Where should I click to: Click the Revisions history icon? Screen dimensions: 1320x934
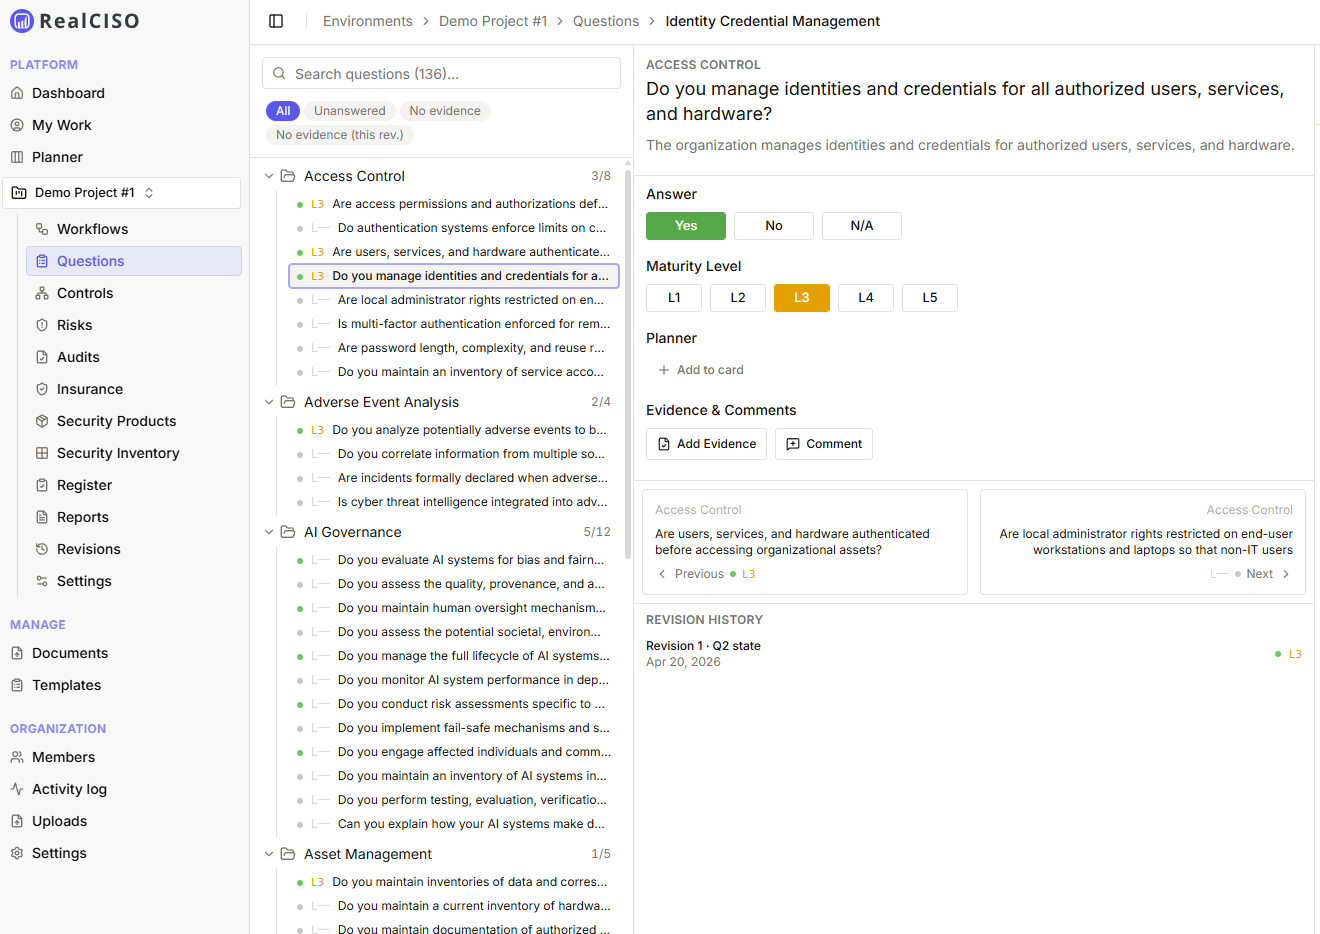click(x=42, y=549)
